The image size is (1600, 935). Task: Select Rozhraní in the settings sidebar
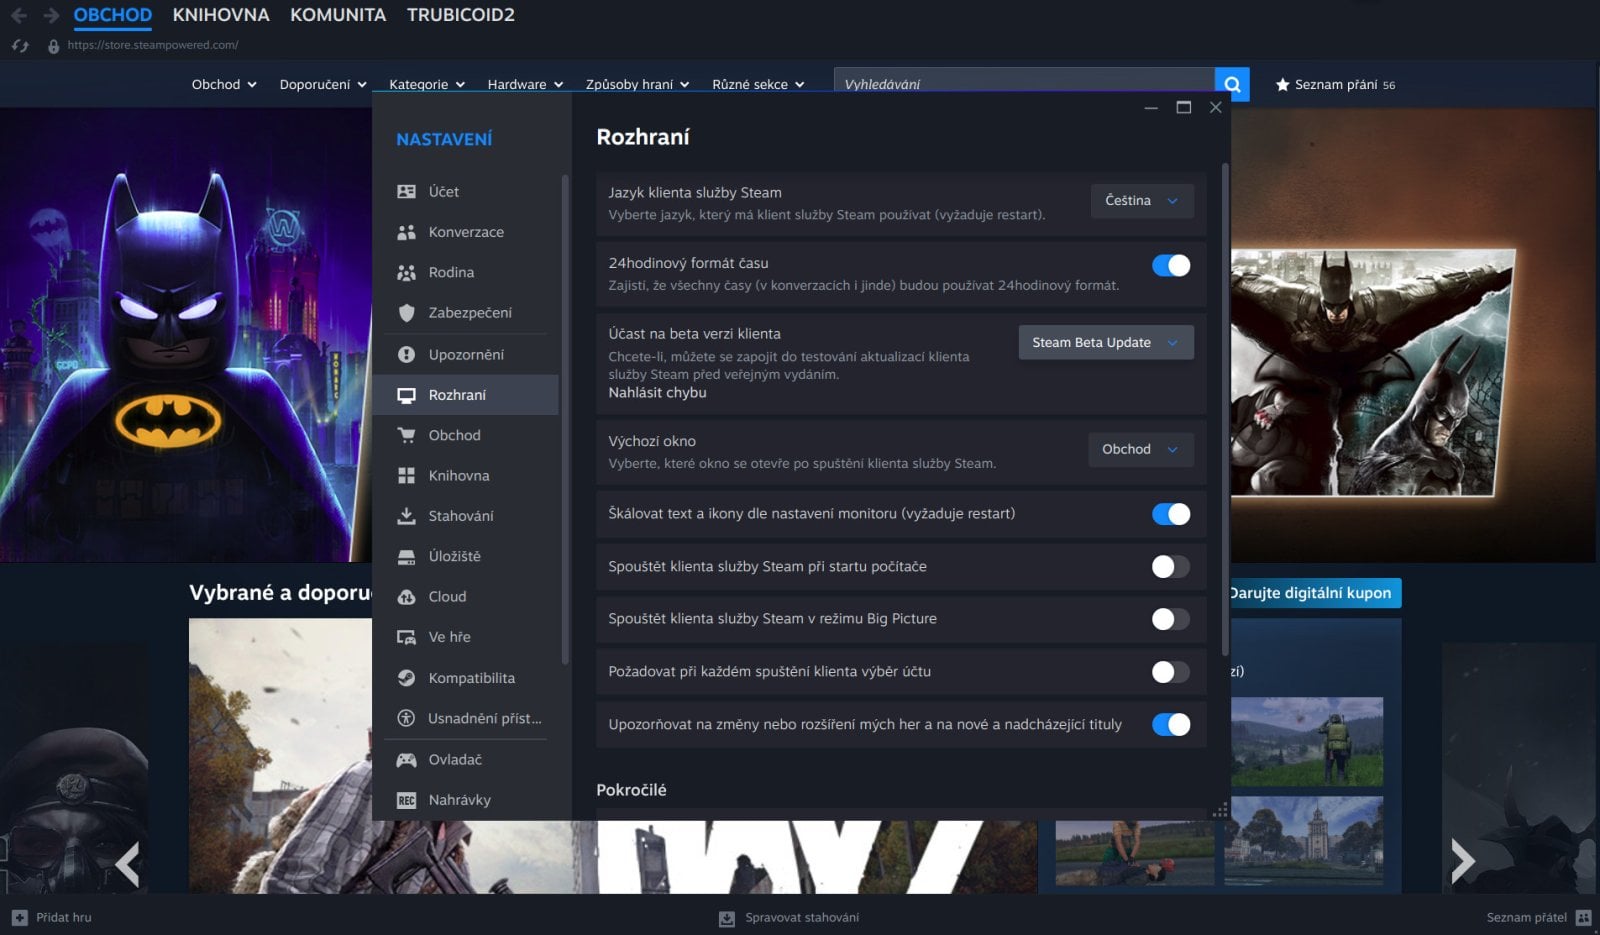click(466, 395)
